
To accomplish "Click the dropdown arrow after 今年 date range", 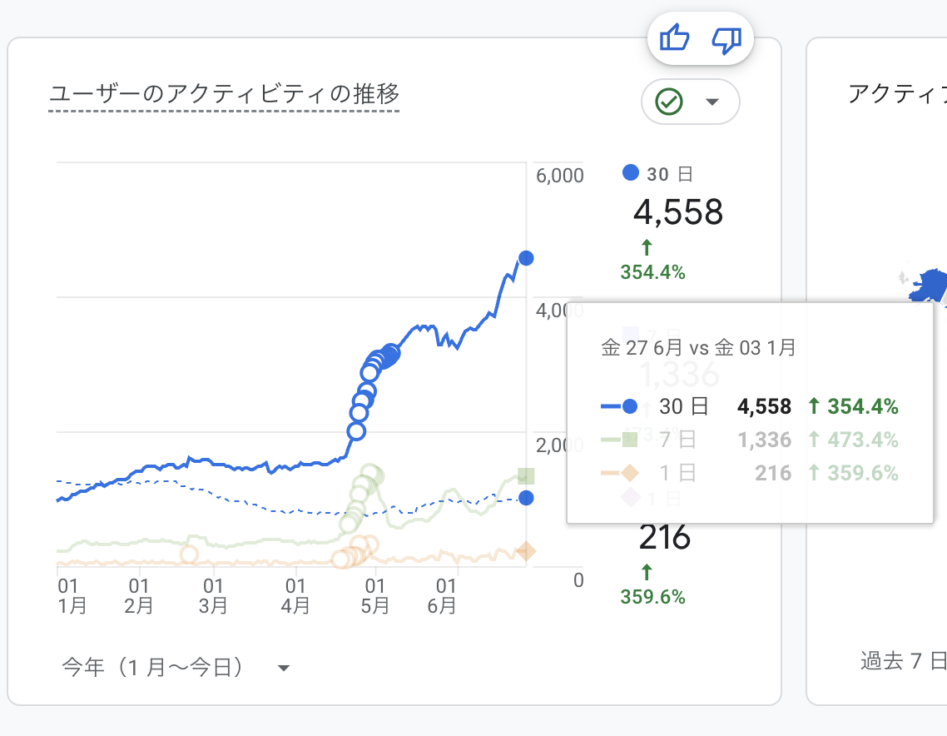I will (x=284, y=668).
